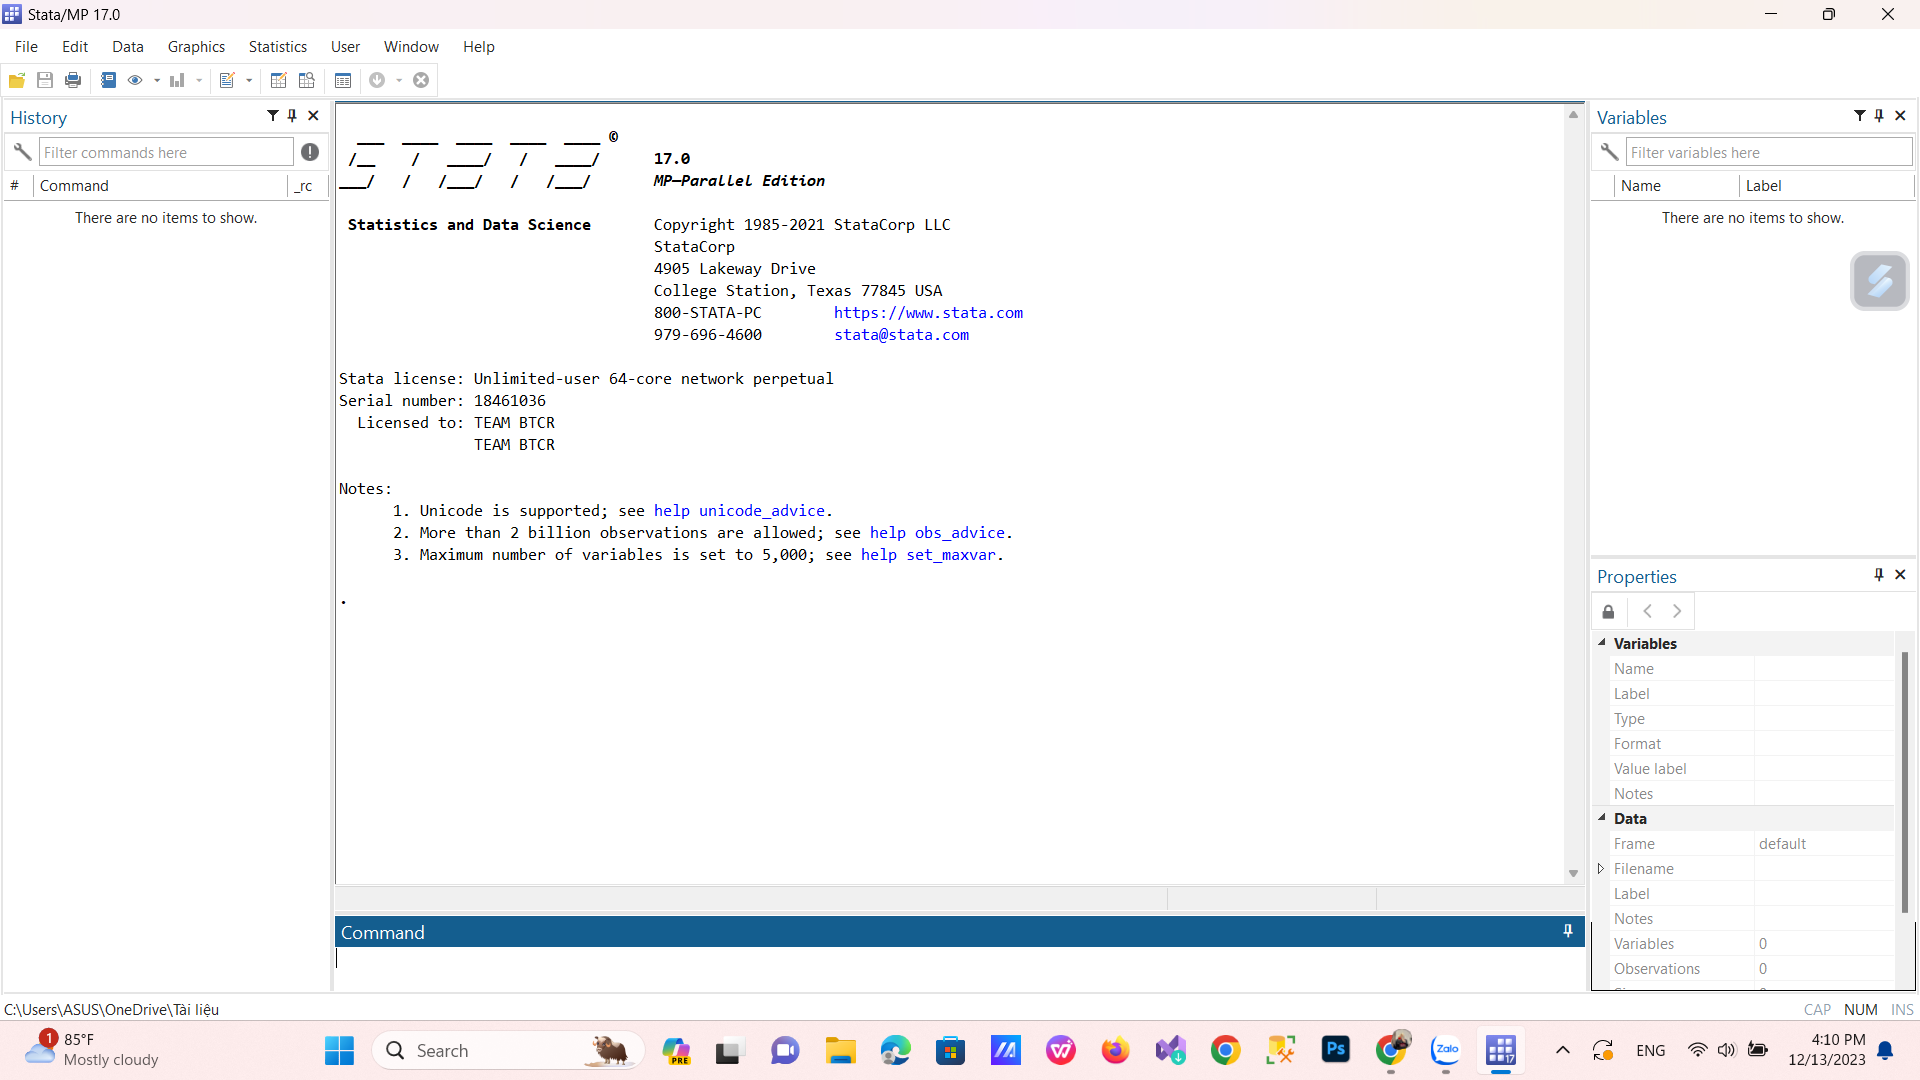Open the Window menu
This screenshot has width=1920, height=1080.
click(x=411, y=46)
